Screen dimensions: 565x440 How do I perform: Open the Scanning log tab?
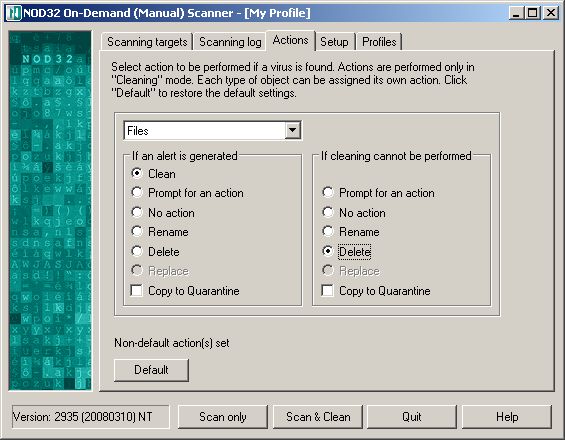(230, 42)
